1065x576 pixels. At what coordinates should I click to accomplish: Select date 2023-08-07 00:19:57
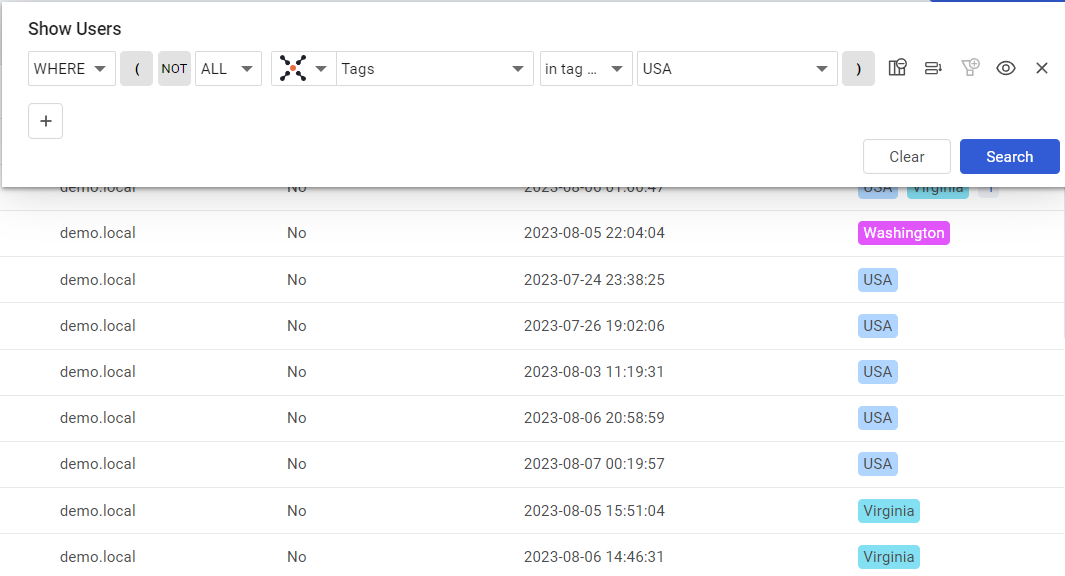coord(594,464)
